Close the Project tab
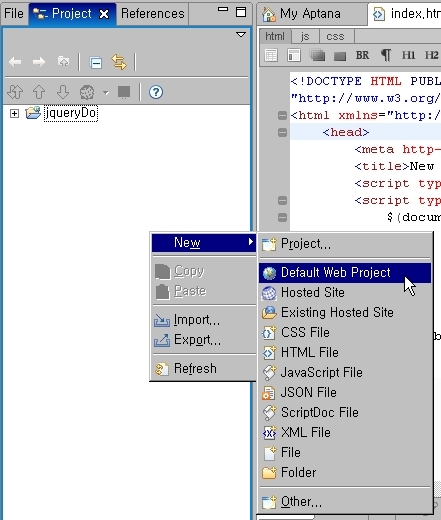The height and width of the screenshot is (520, 441). [104, 14]
